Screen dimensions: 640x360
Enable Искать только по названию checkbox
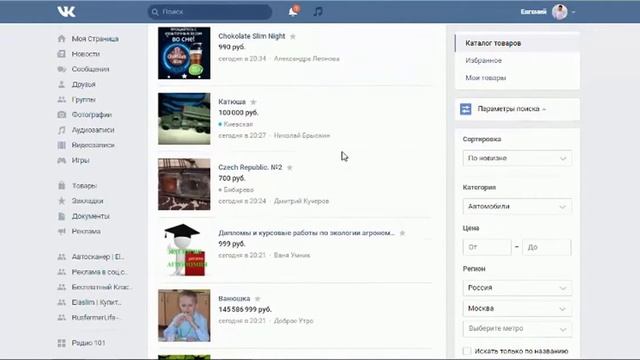click(x=467, y=351)
